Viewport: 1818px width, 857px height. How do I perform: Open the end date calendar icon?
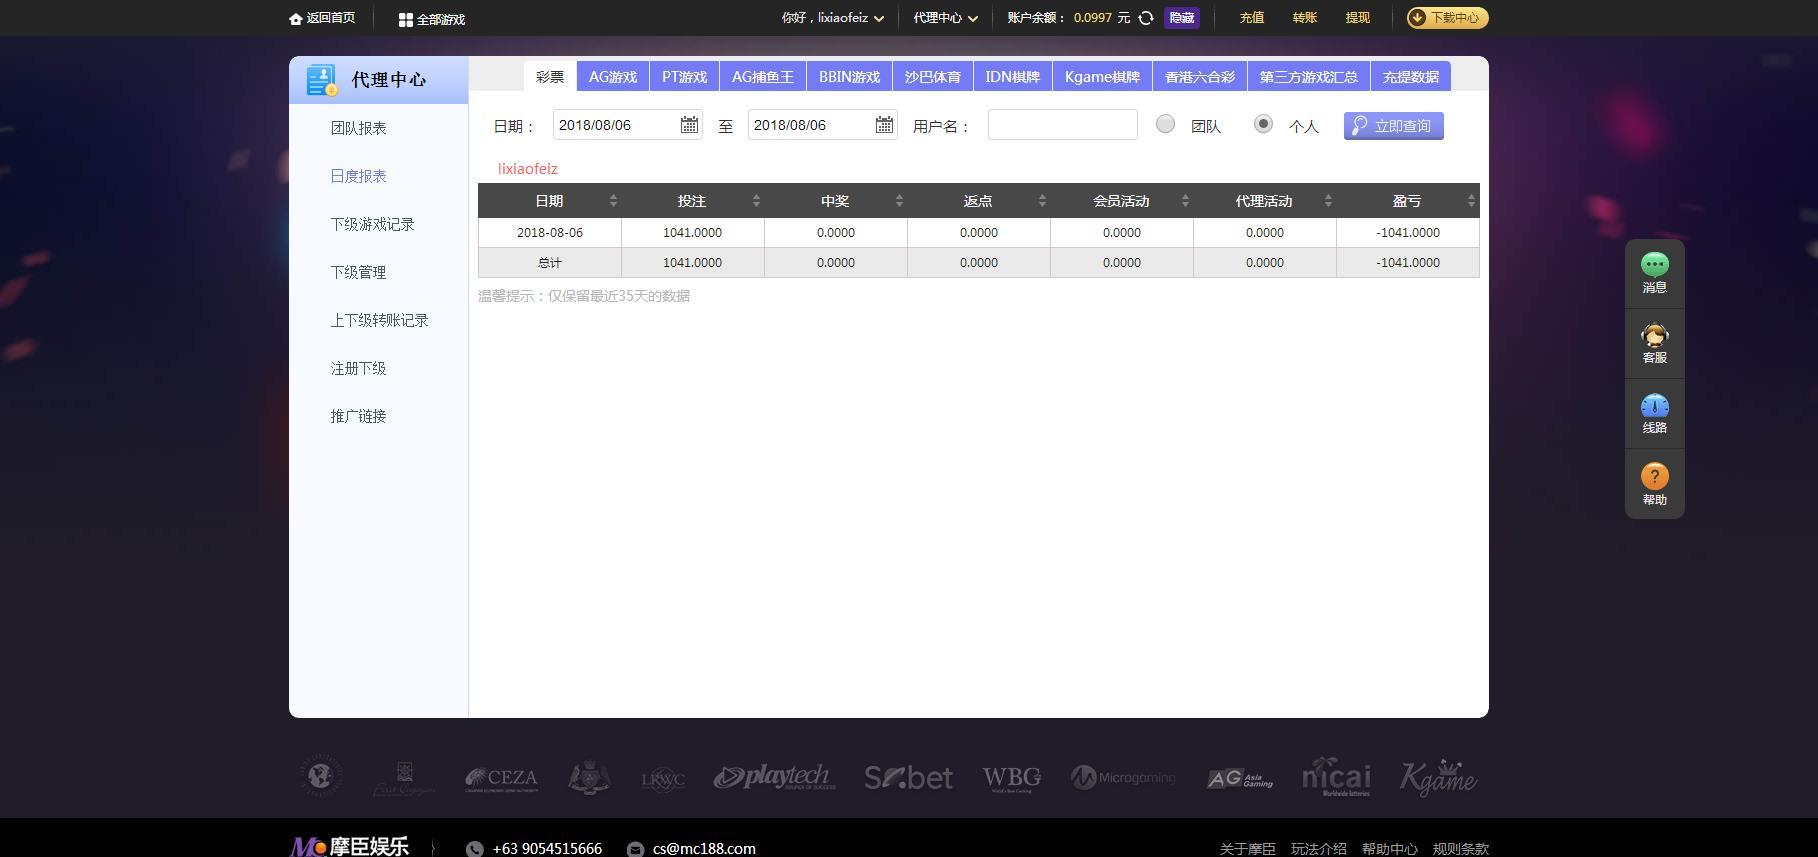click(x=884, y=125)
